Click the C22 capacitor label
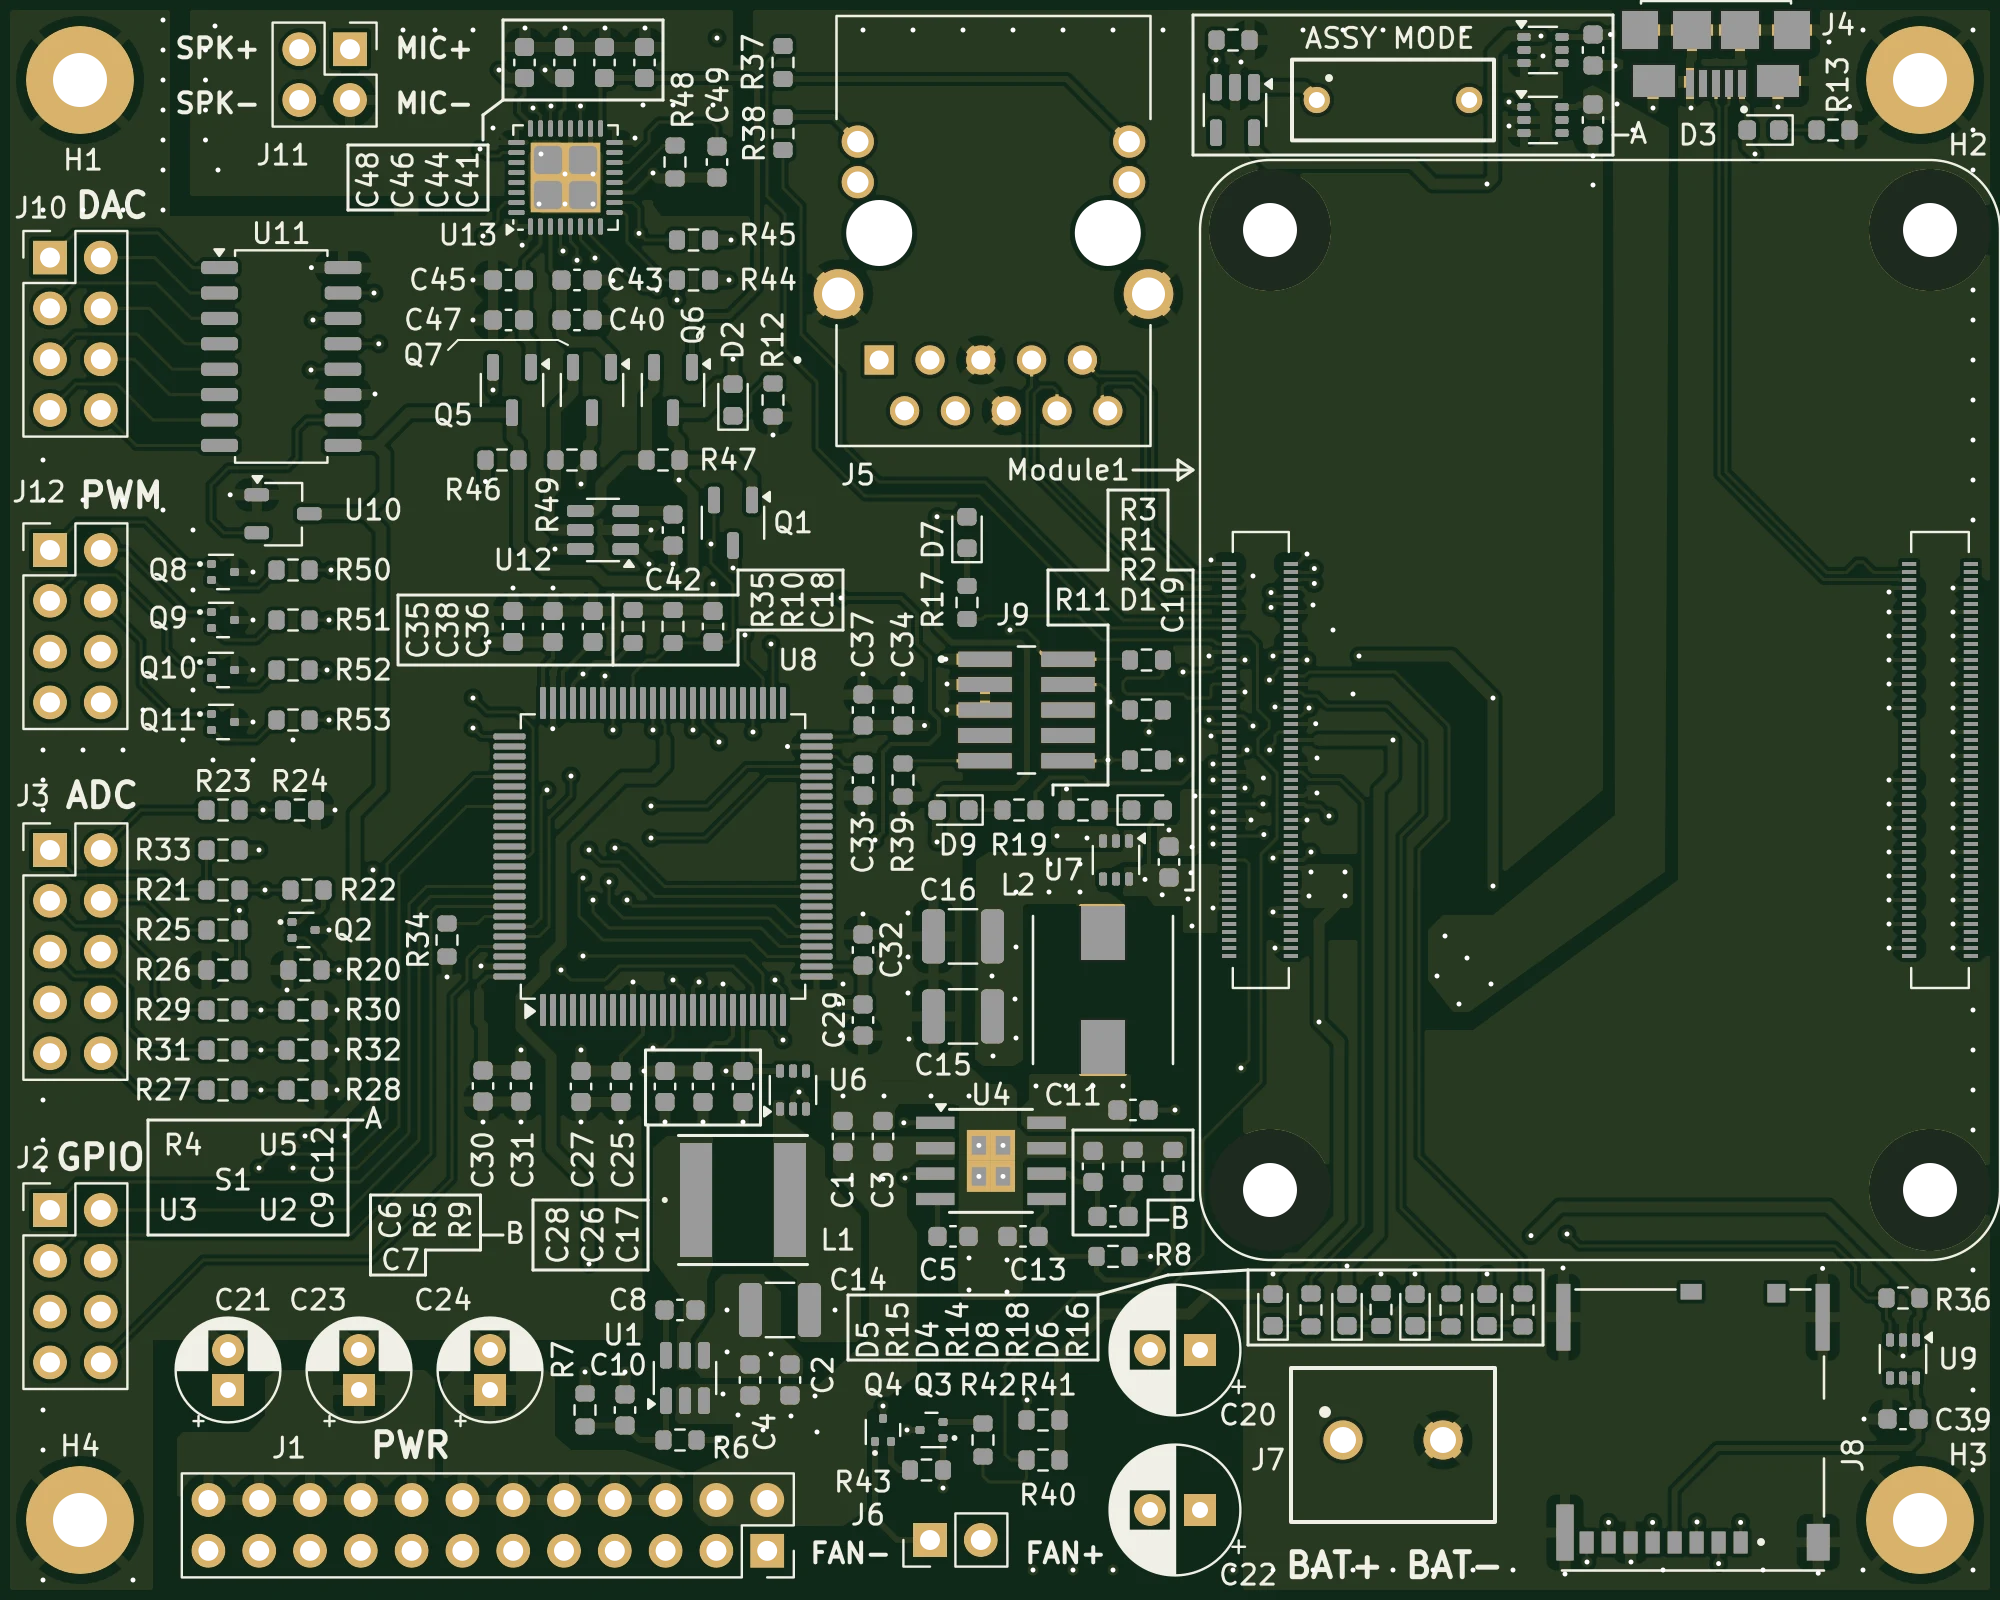The image size is (2000, 1600). pos(1248,1575)
